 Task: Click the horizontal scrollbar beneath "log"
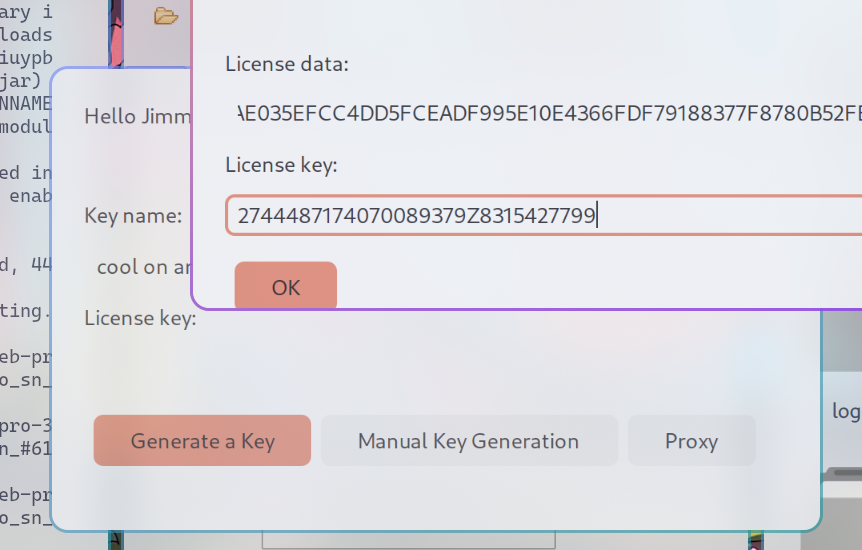[x=846, y=472]
